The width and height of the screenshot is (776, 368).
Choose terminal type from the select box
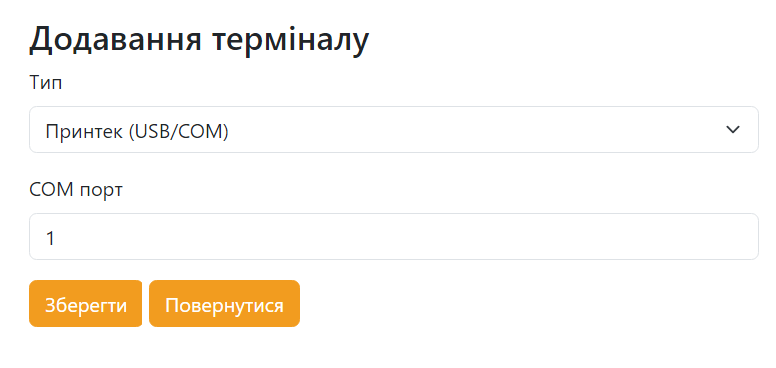click(x=394, y=130)
